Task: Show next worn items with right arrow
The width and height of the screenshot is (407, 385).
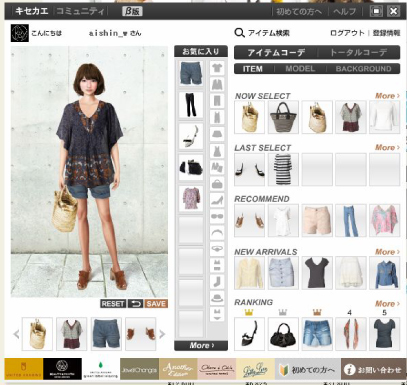Action: tap(162, 334)
